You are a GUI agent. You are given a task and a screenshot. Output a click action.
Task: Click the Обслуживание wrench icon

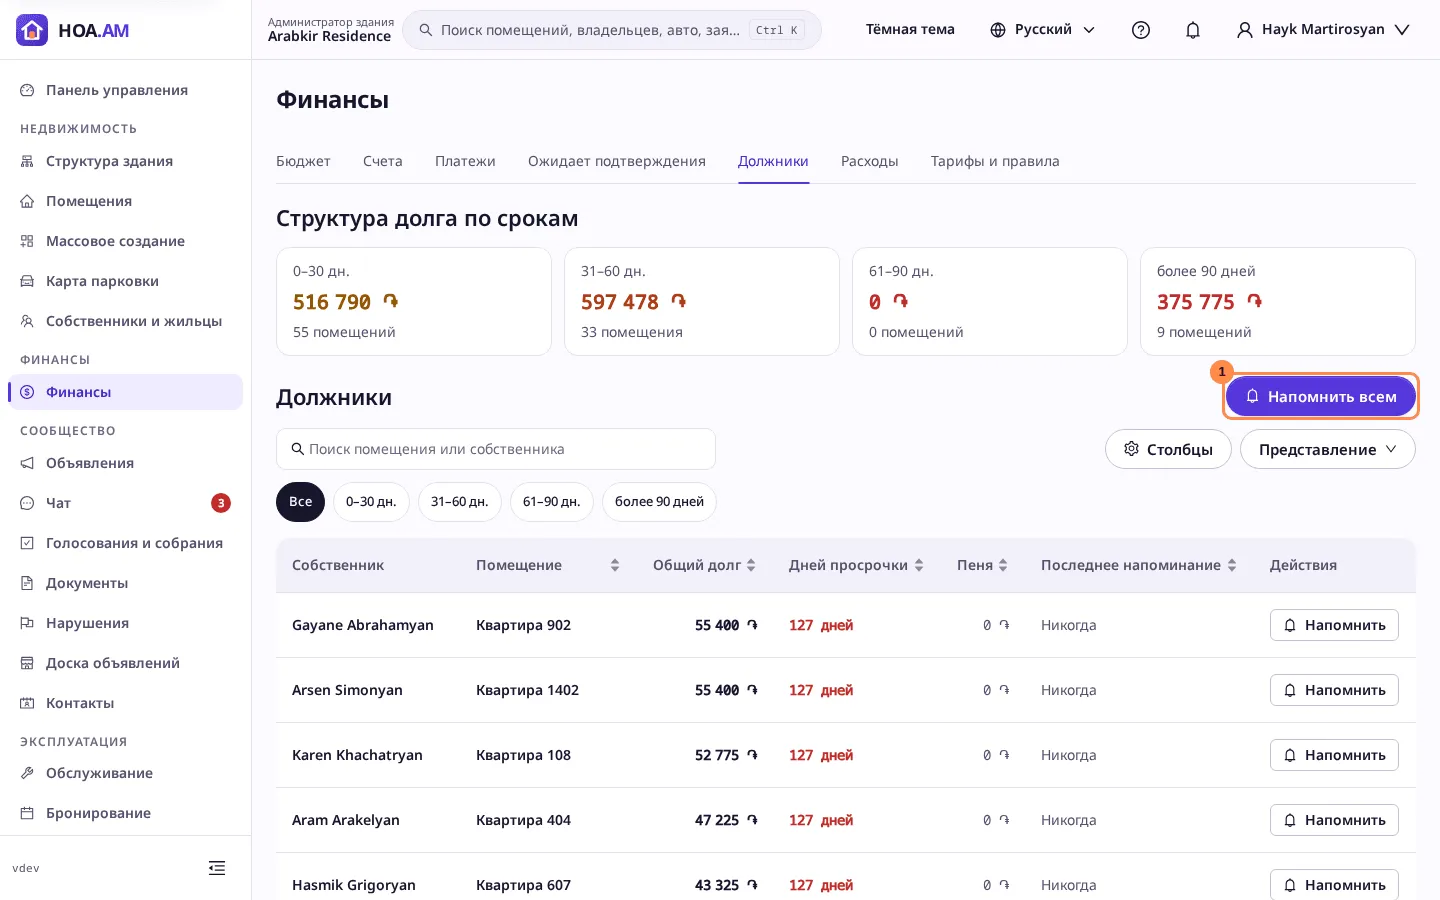[x=27, y=773]
